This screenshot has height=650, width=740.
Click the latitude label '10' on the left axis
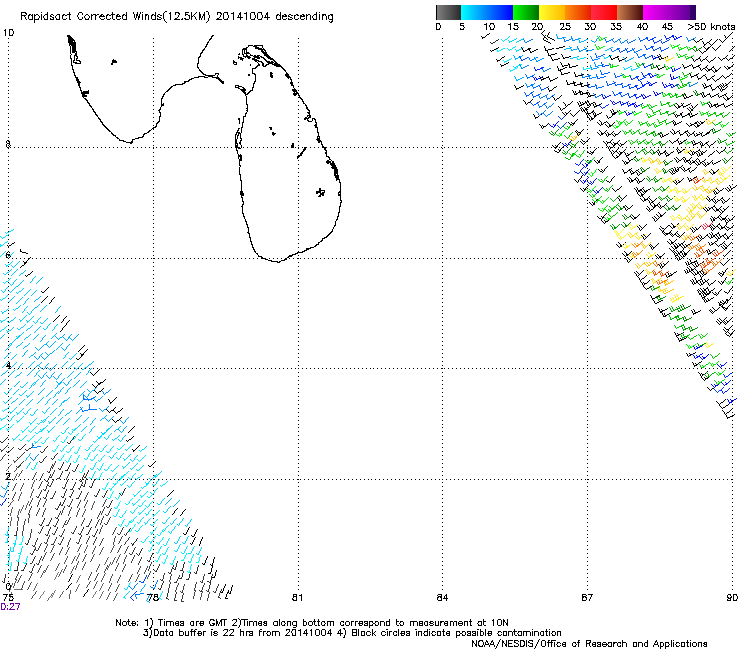click(8, 33)
